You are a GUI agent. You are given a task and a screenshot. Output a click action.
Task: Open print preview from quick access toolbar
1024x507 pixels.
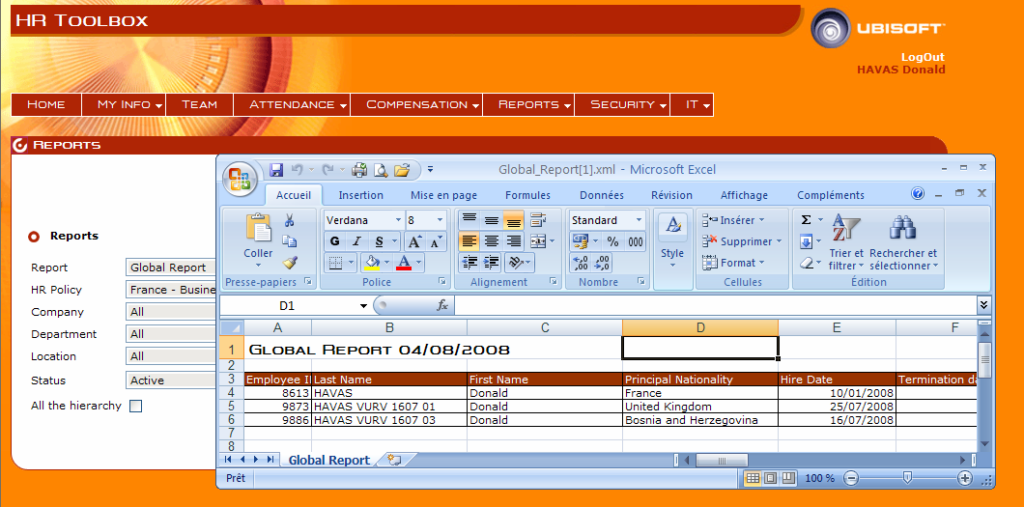[380, 170]
